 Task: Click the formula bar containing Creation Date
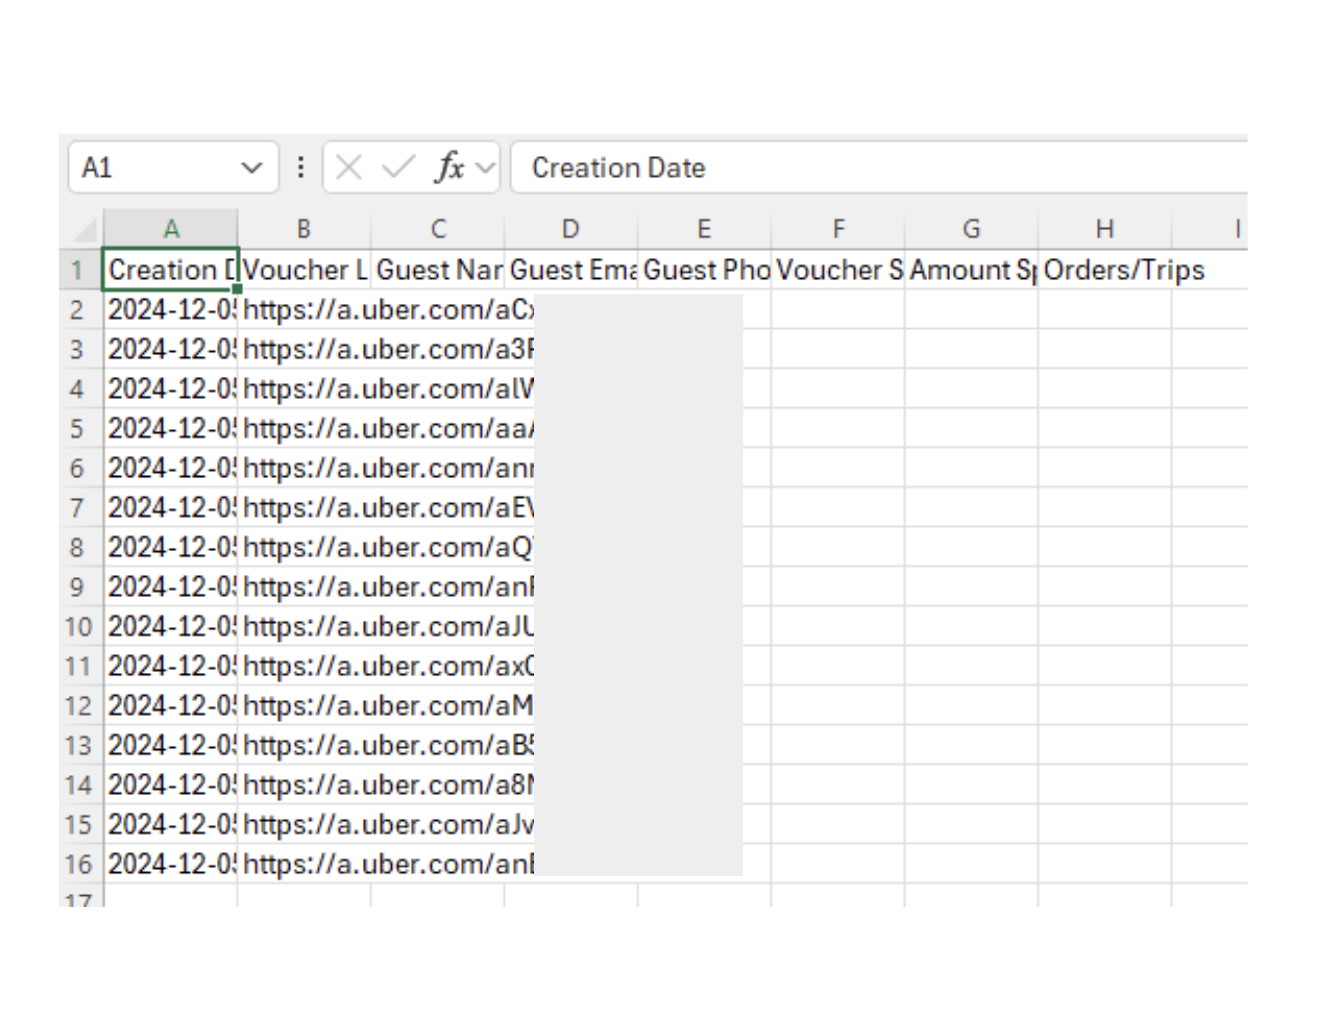(880, 167)
